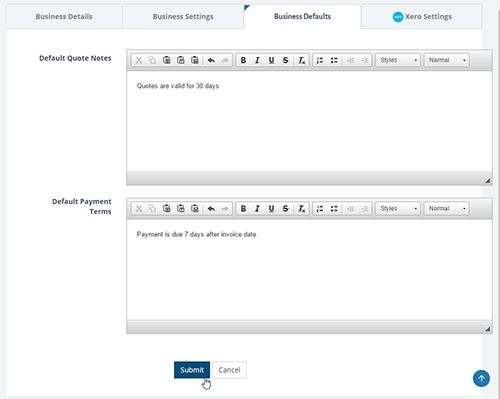This screenshot has height=399, width=500.
Task: Click Quote Notes editor resize handle
Action: pos(488,181)
